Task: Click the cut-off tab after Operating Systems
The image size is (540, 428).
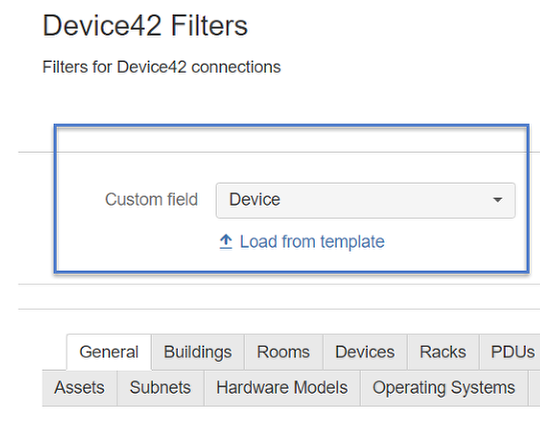Action: [534, 388]
